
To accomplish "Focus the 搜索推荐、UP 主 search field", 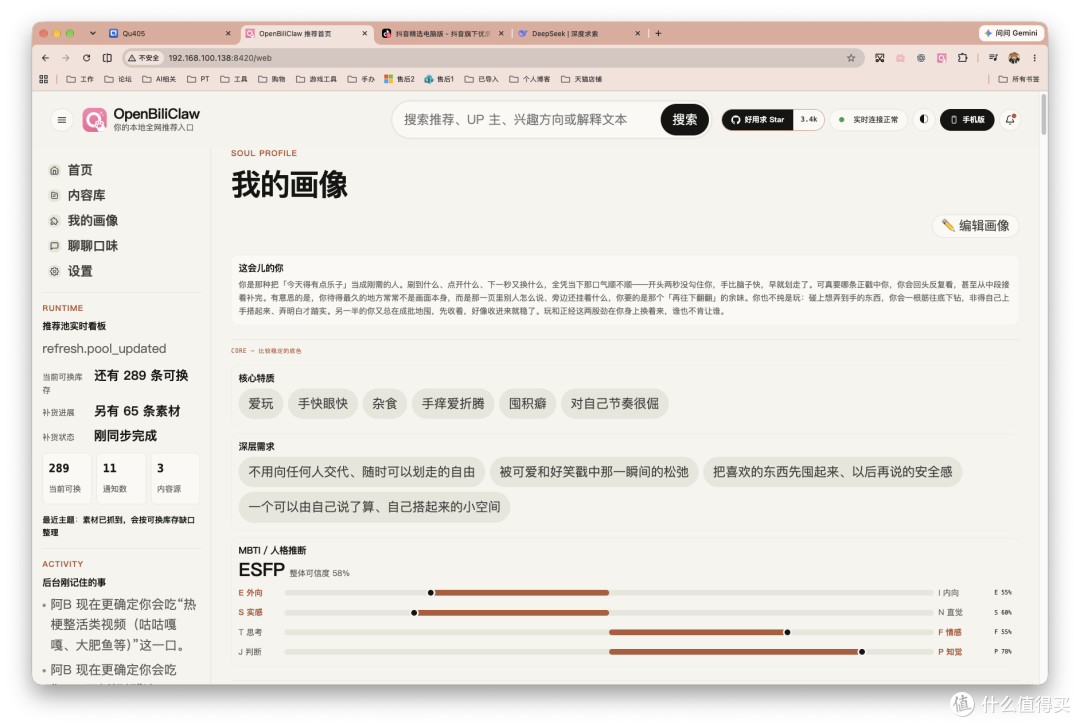I will pos(527,120).
